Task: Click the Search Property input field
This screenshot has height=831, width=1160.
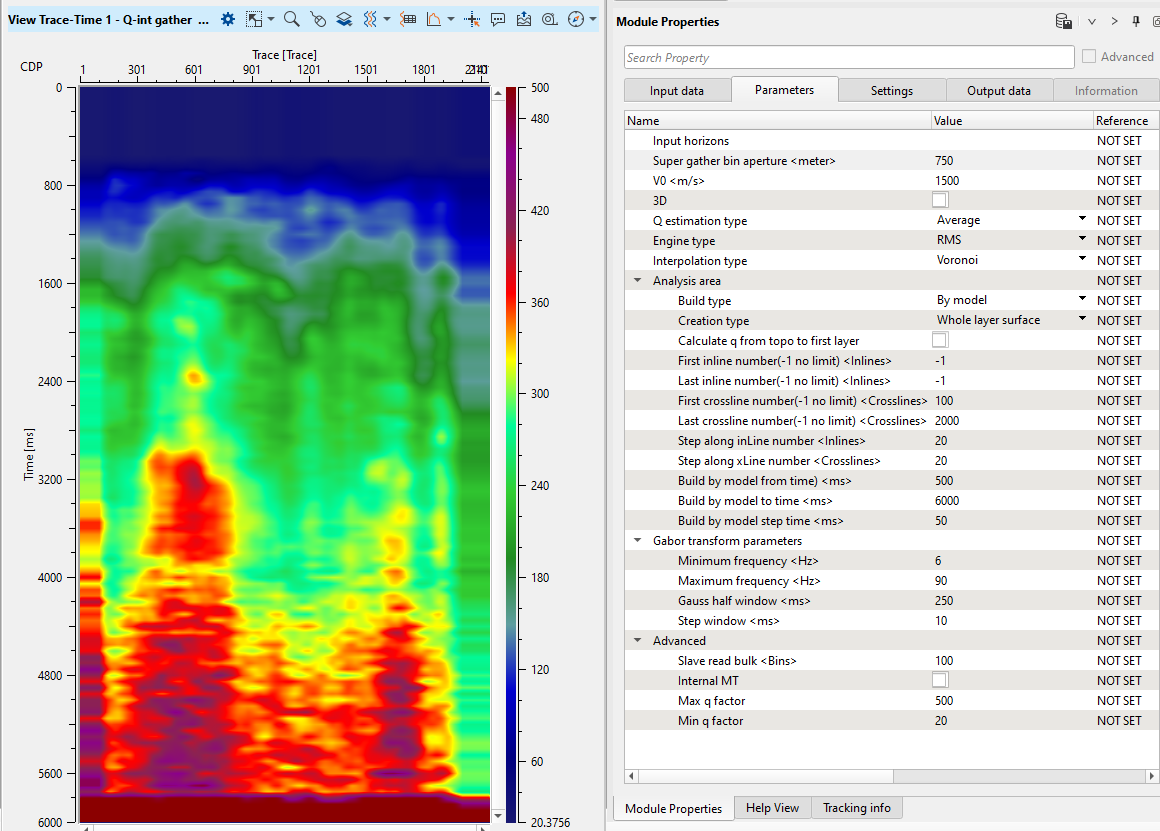Action: coord(848,58)
